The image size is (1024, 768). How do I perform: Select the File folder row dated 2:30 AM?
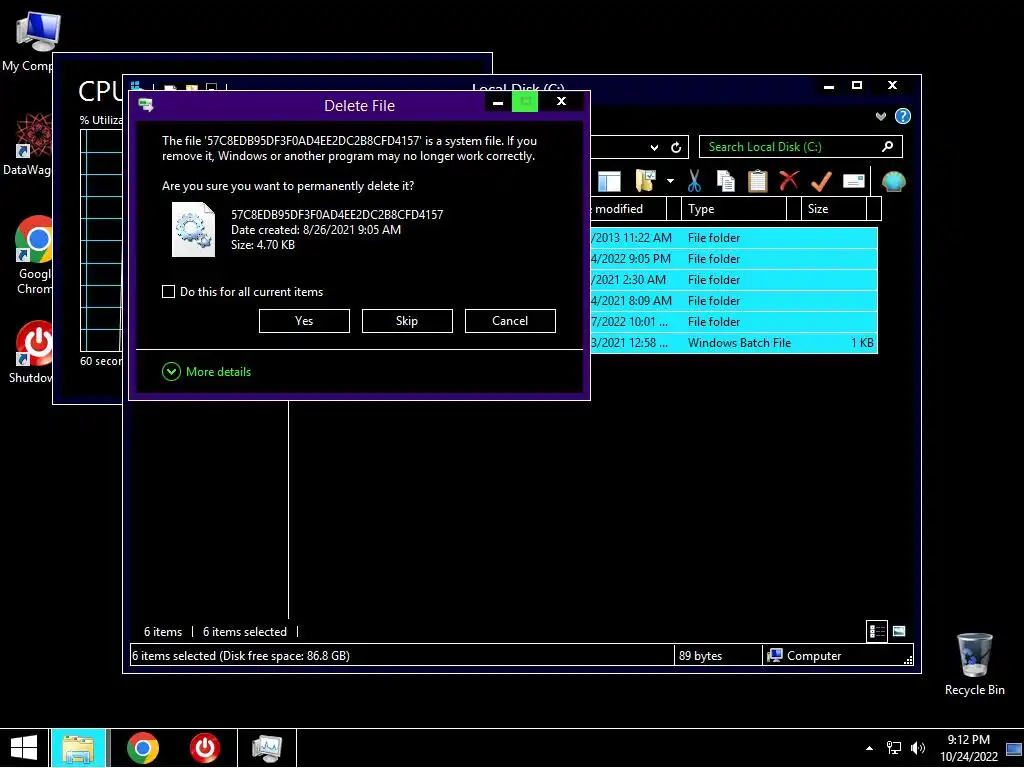click(x=733, y=280)
